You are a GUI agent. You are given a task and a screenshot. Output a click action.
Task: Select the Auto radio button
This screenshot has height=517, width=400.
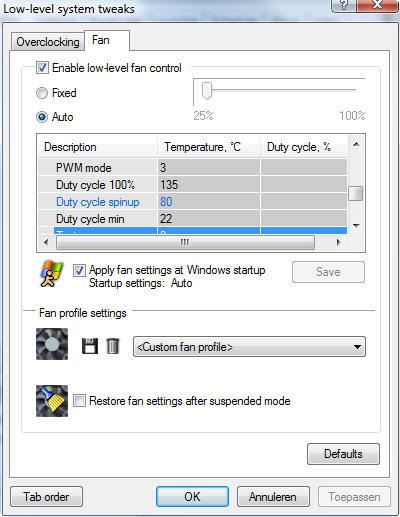[42, 117]
